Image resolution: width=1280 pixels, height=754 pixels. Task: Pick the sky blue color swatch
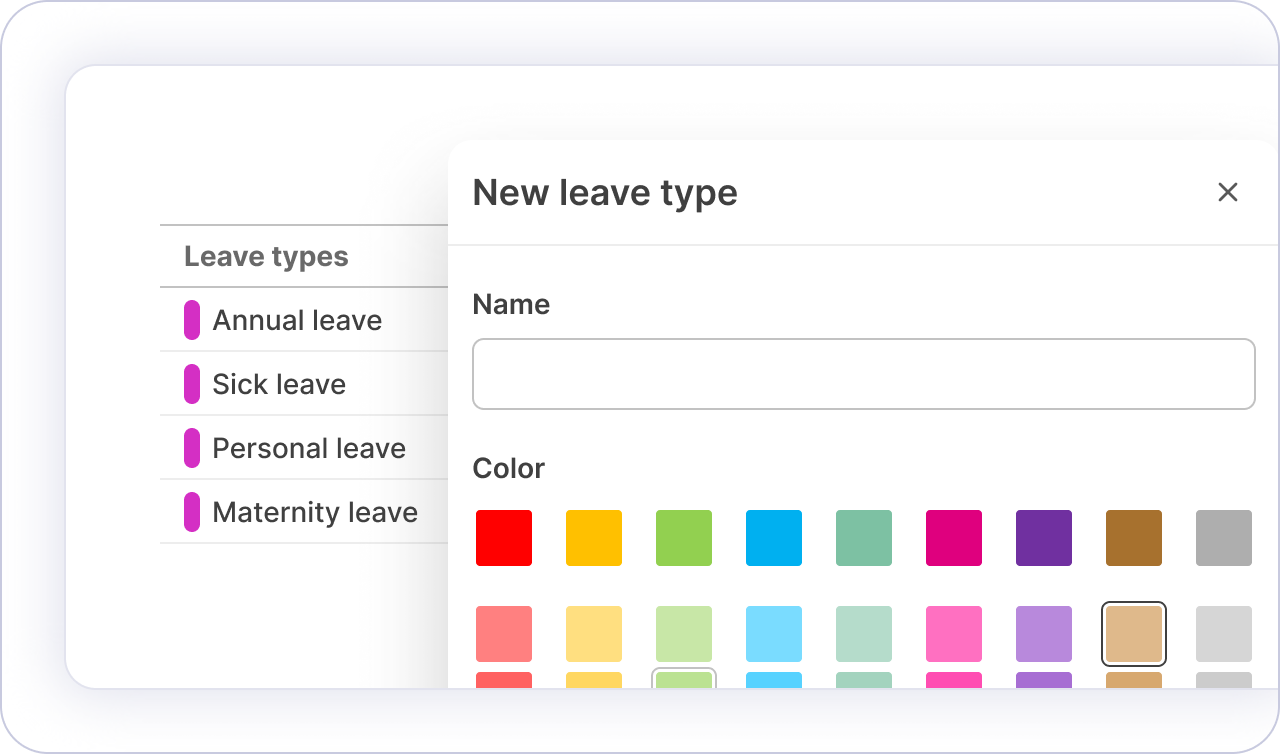tap(774, 538)
